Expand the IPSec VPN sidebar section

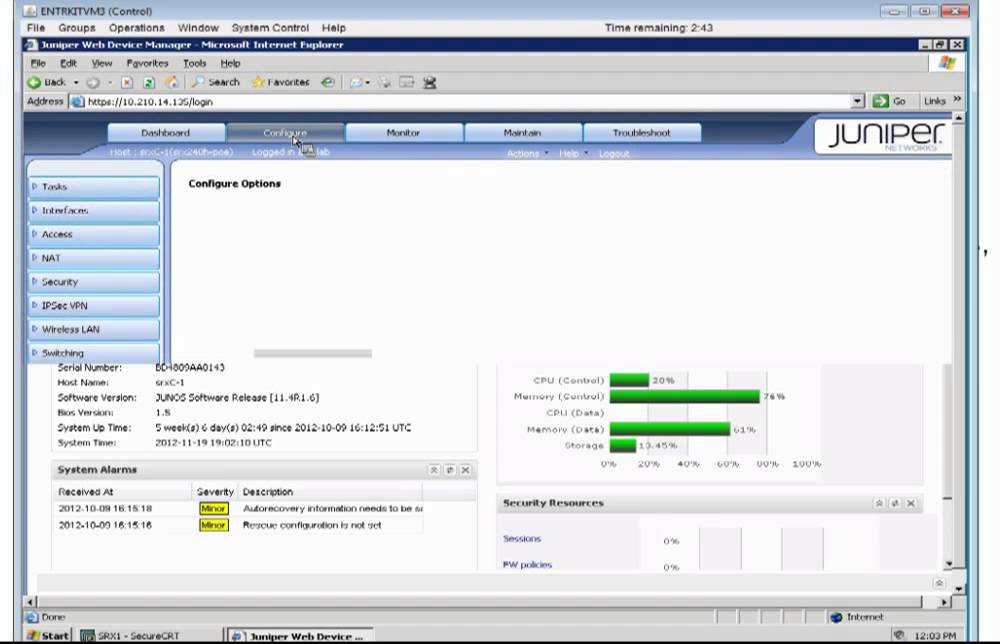pos(94,305)
